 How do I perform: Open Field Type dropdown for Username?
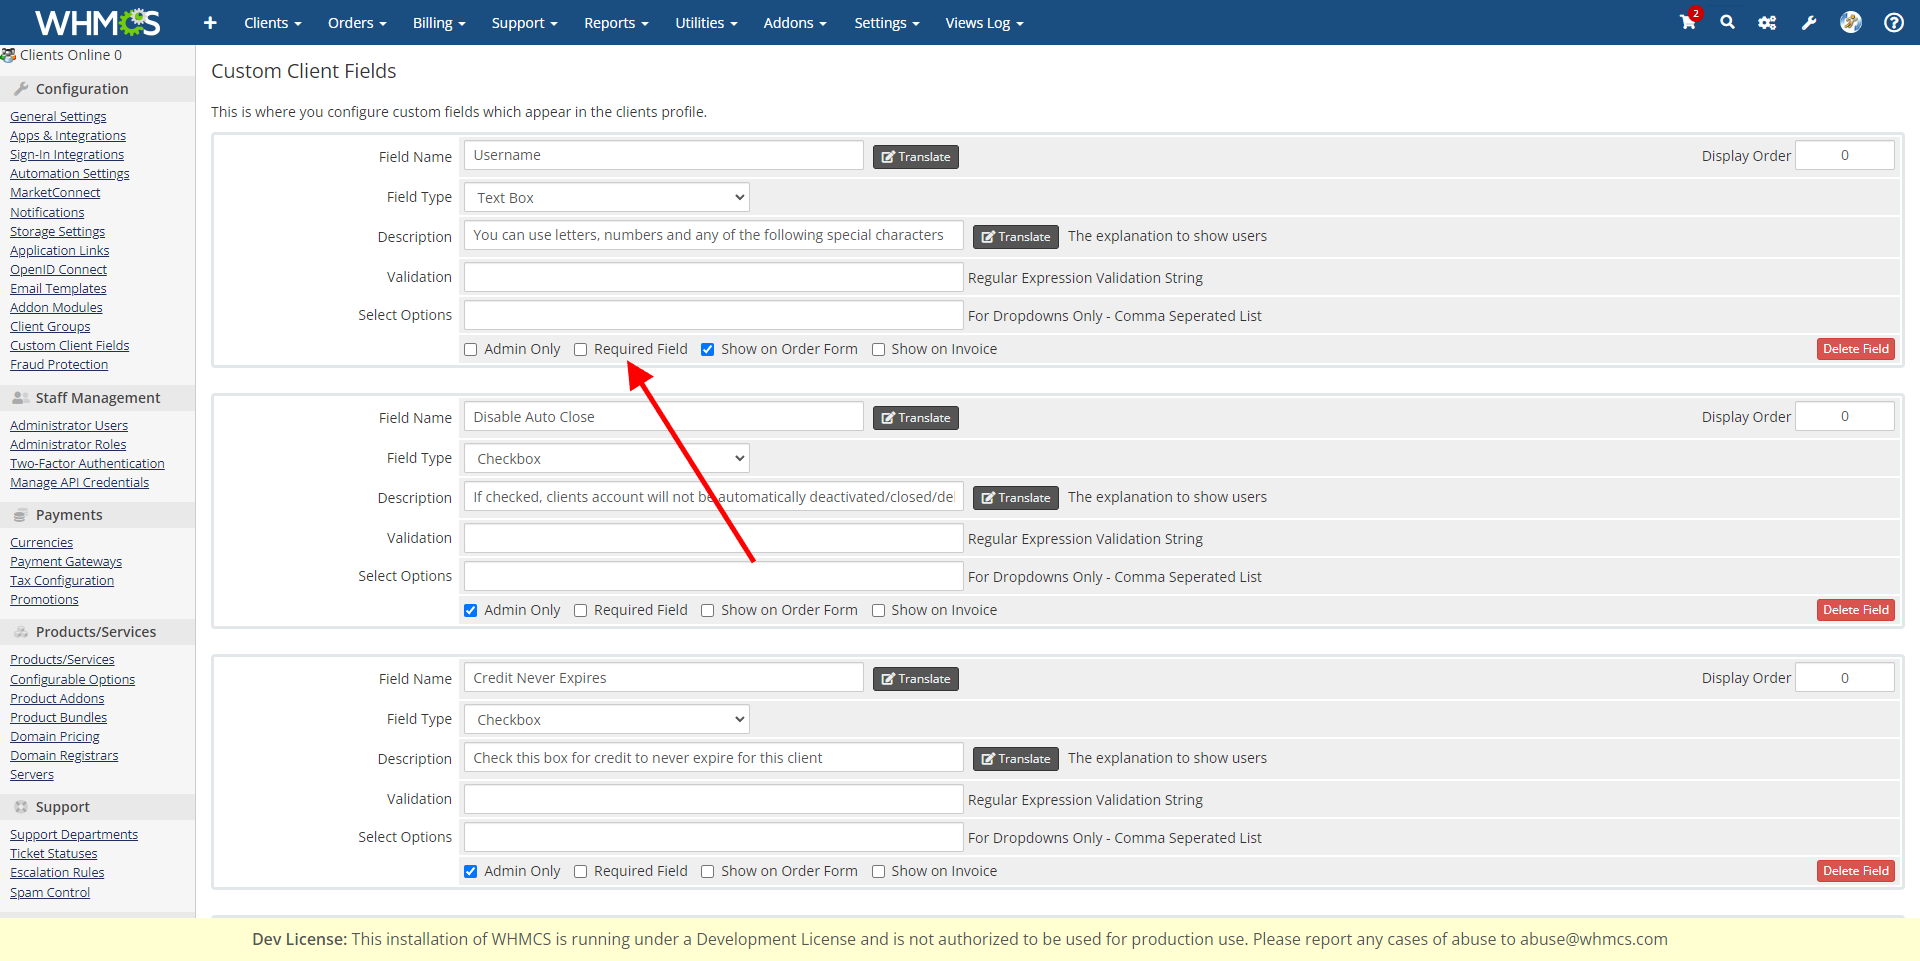point(606,198)
